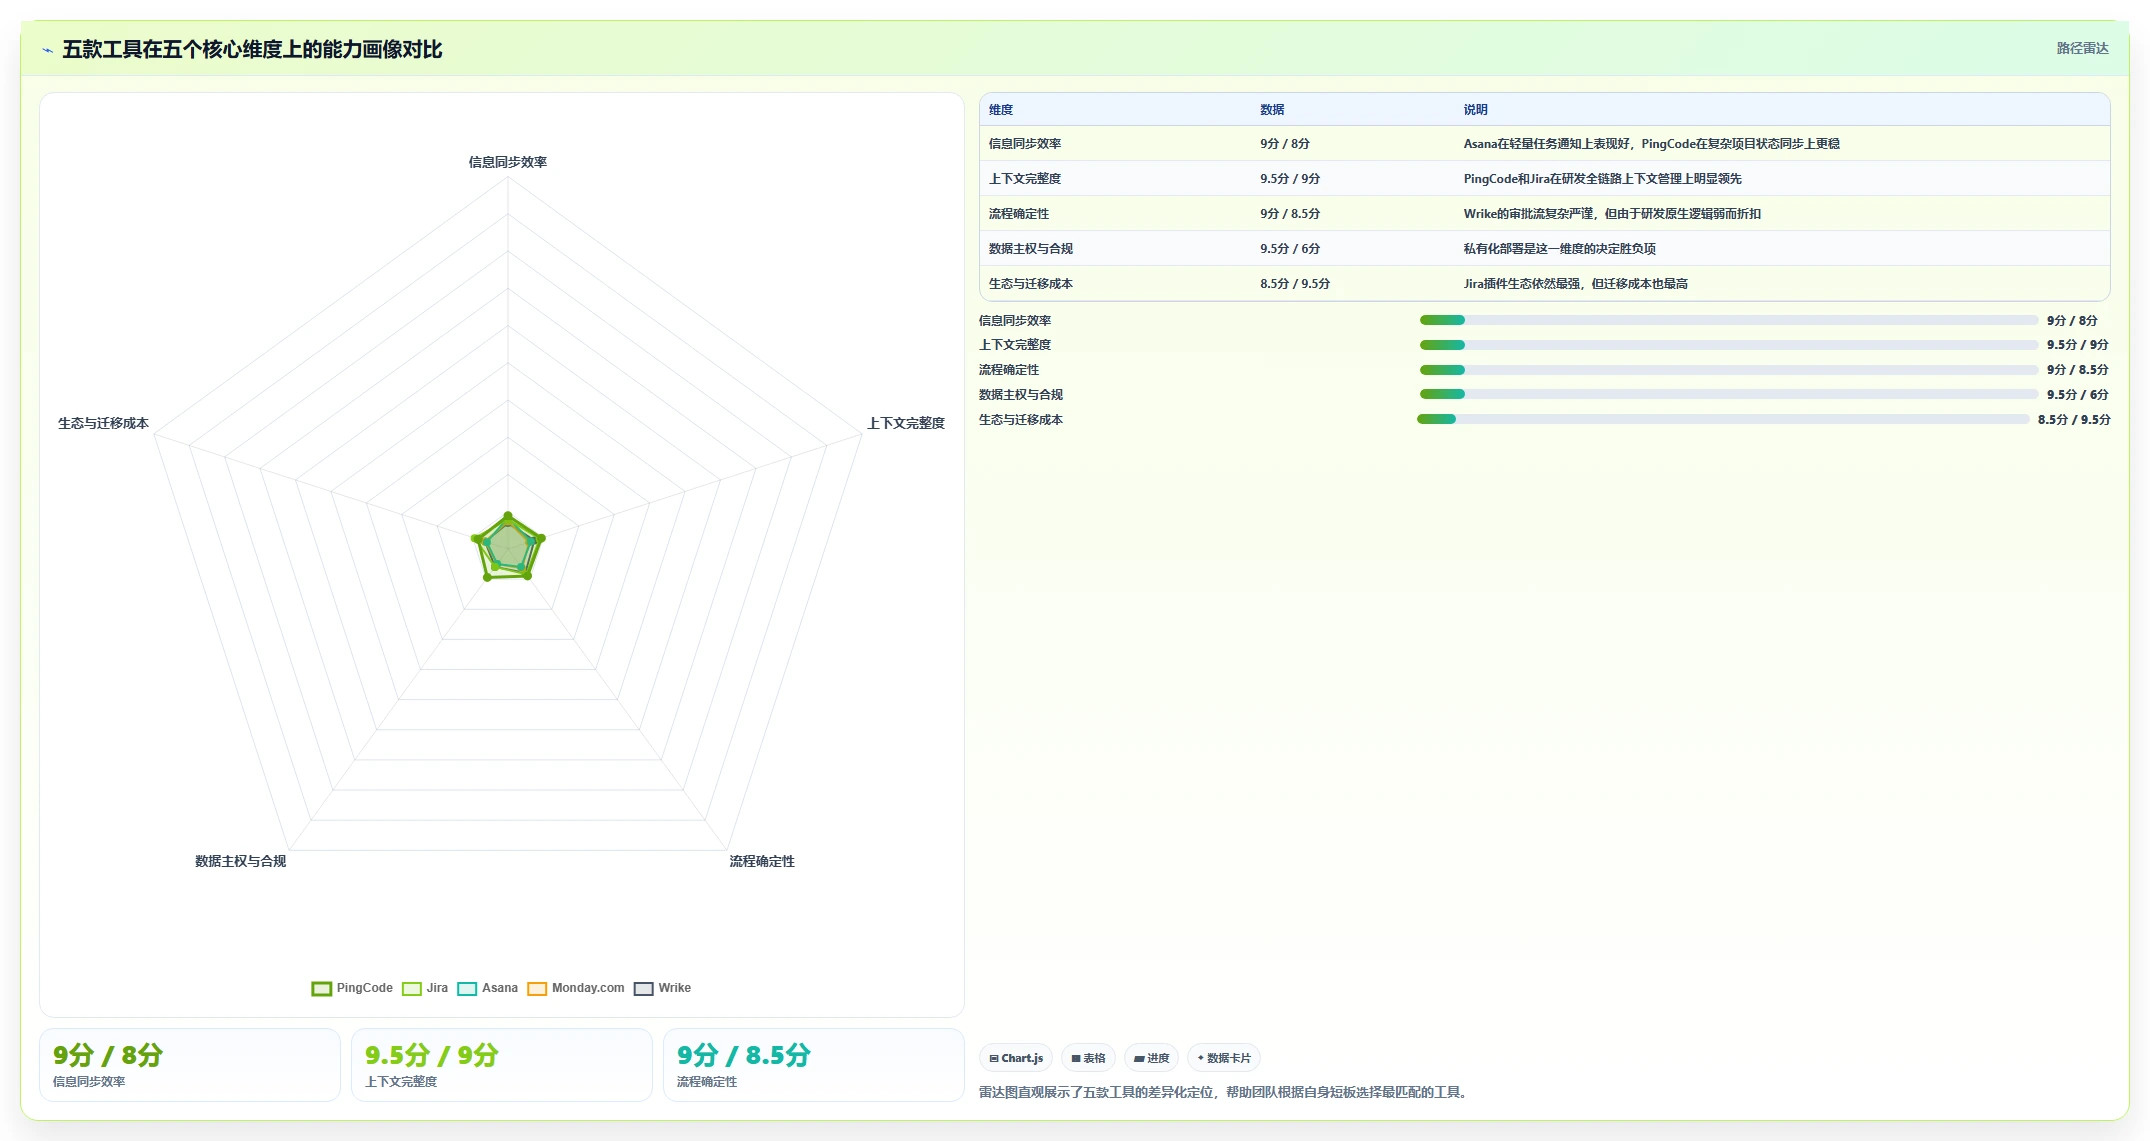This screenshot has width=2150, height=1141.
Task: Toggle the Asana legend swatch
Action: [x=466, y=989]
